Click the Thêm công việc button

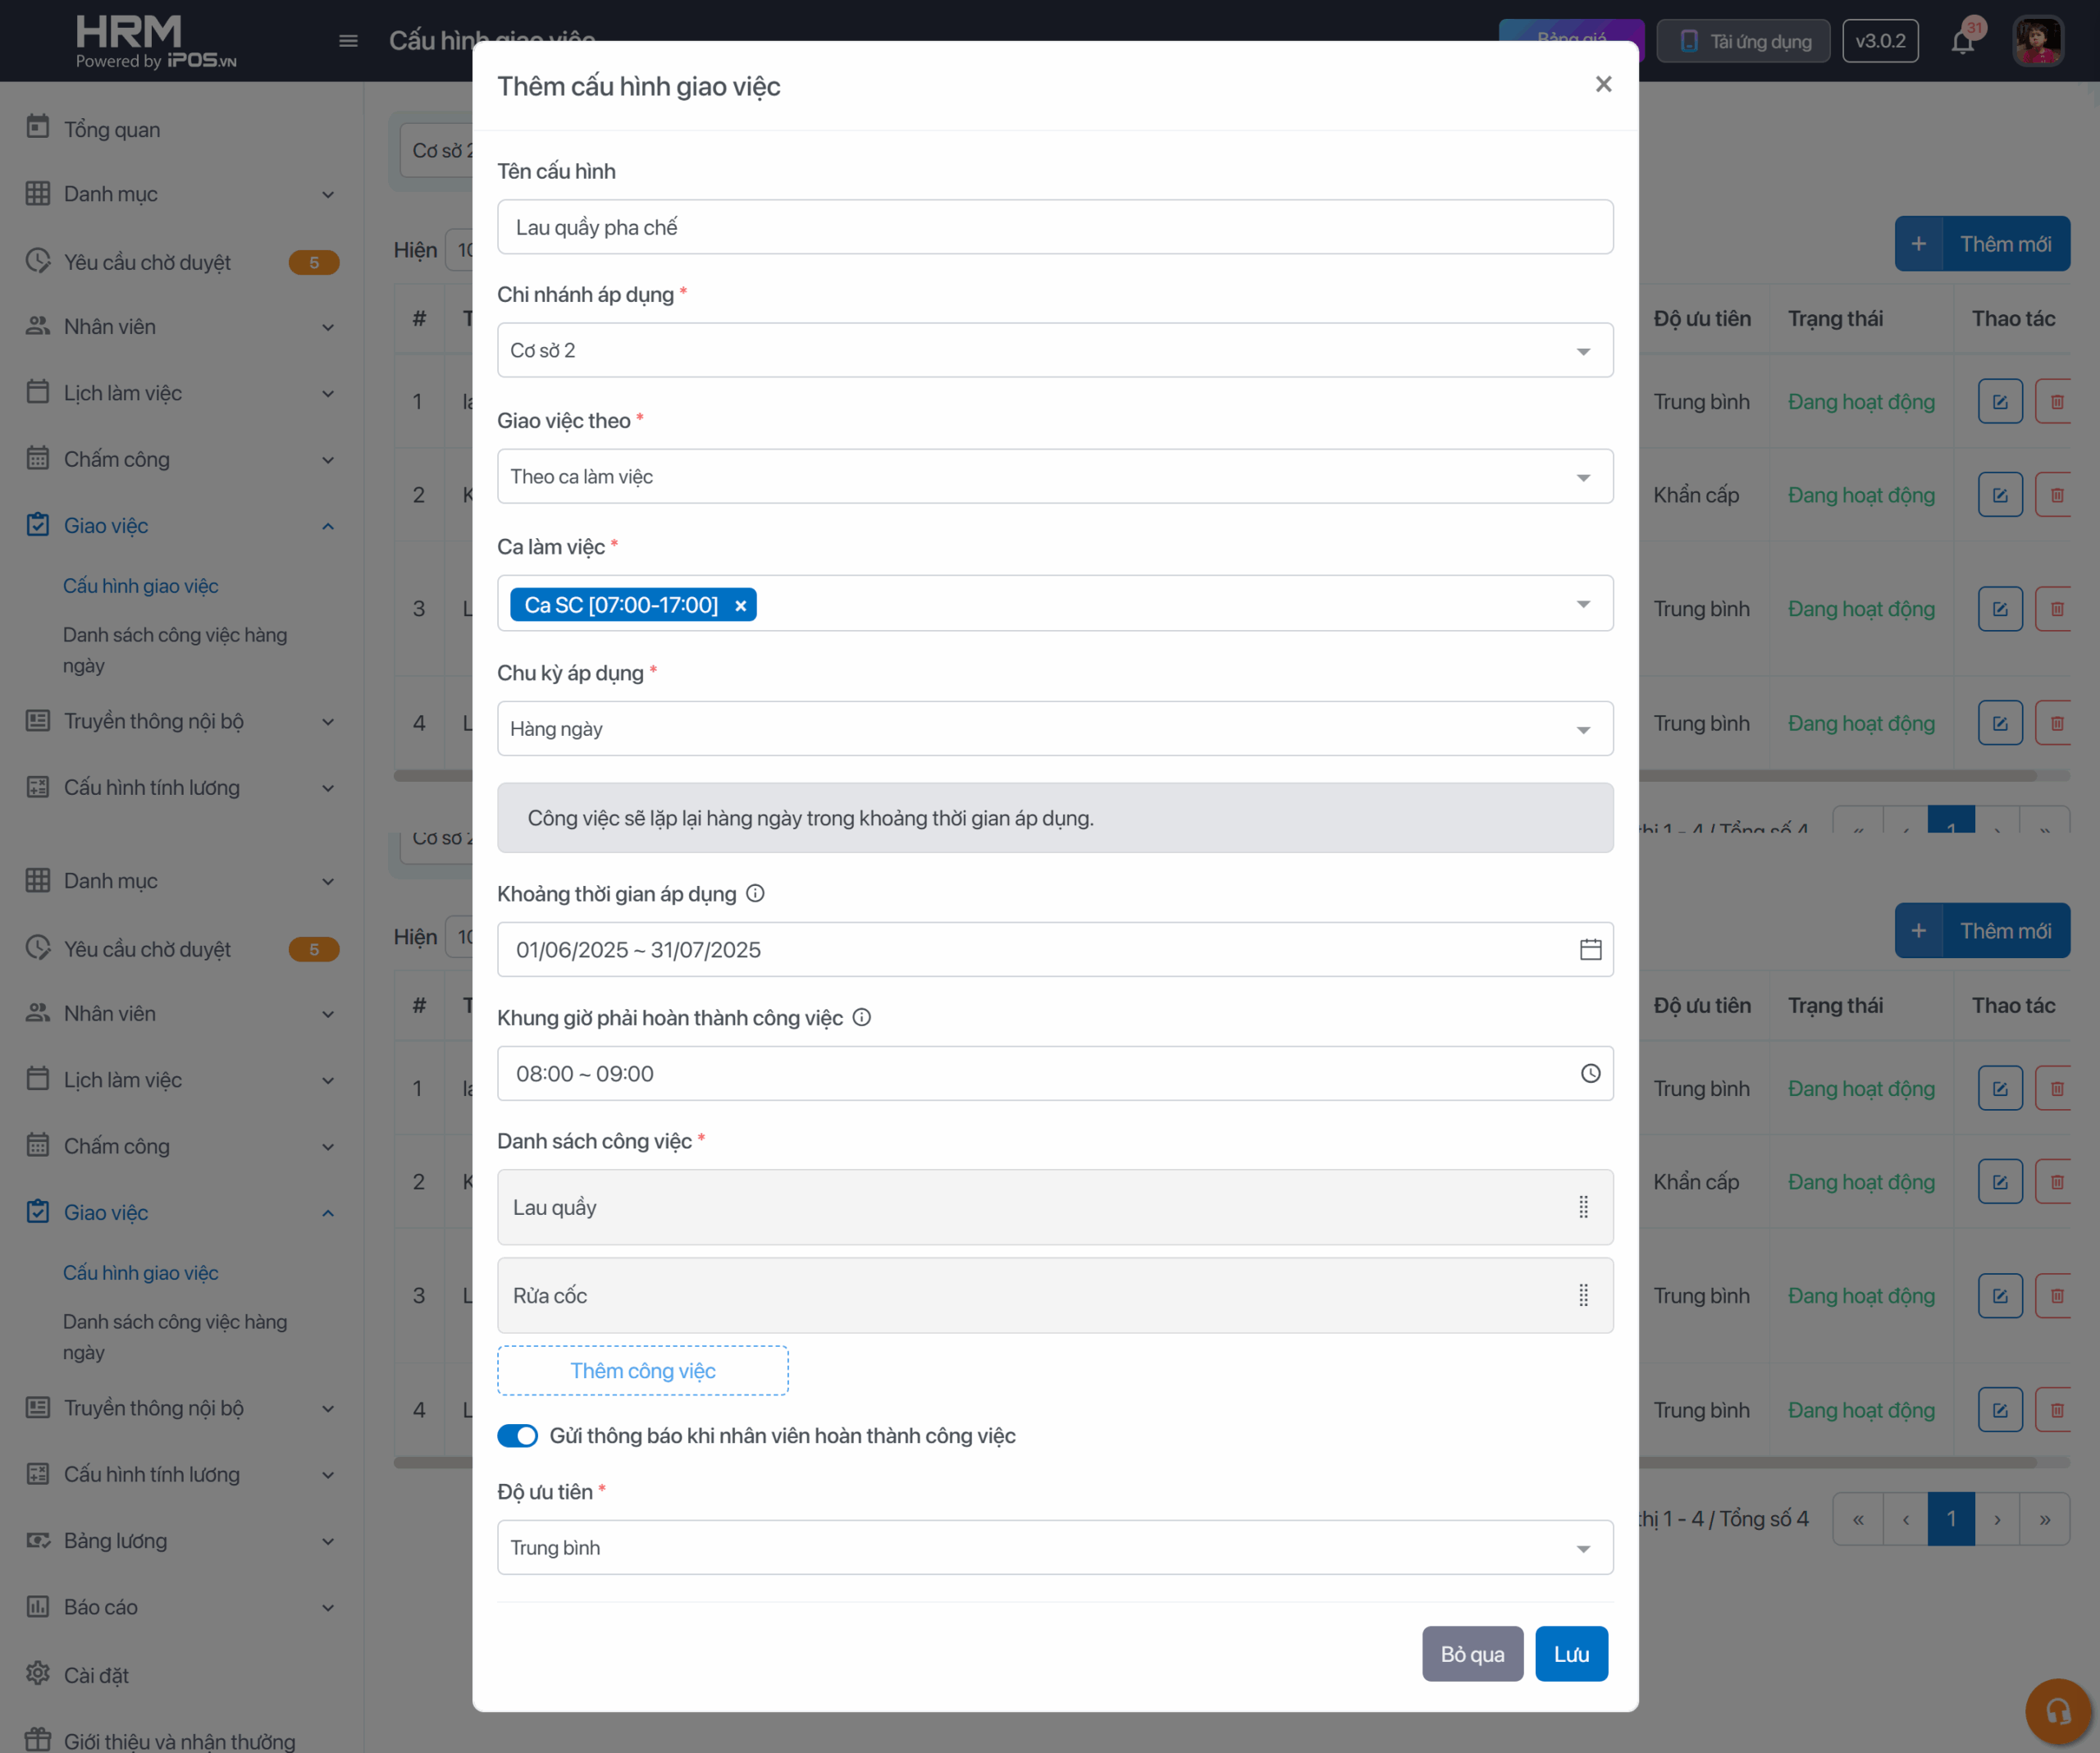pos(642,1370)
